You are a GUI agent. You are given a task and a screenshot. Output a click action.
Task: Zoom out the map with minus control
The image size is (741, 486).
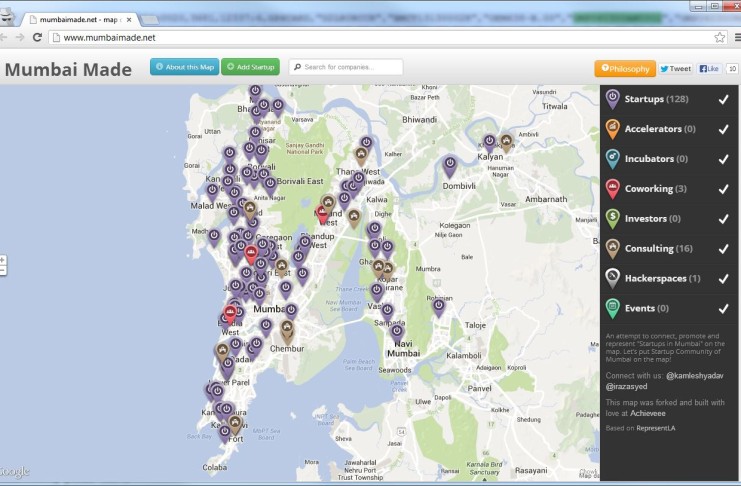pos(3,270)
